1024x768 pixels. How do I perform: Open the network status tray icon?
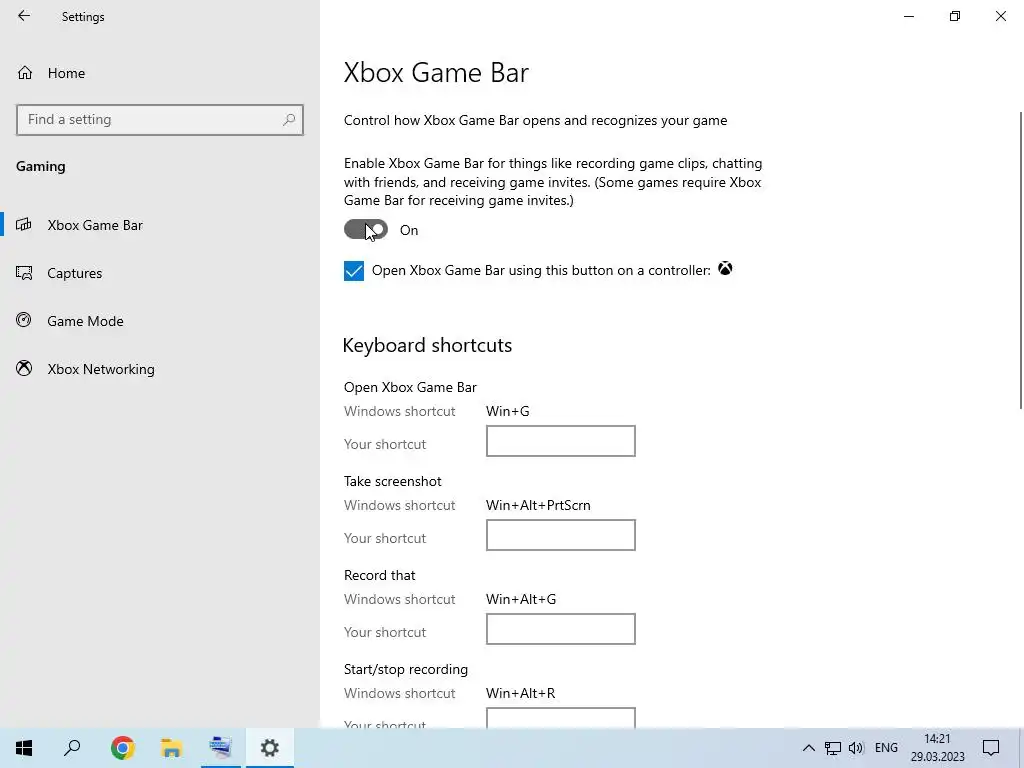click(833, 748)
